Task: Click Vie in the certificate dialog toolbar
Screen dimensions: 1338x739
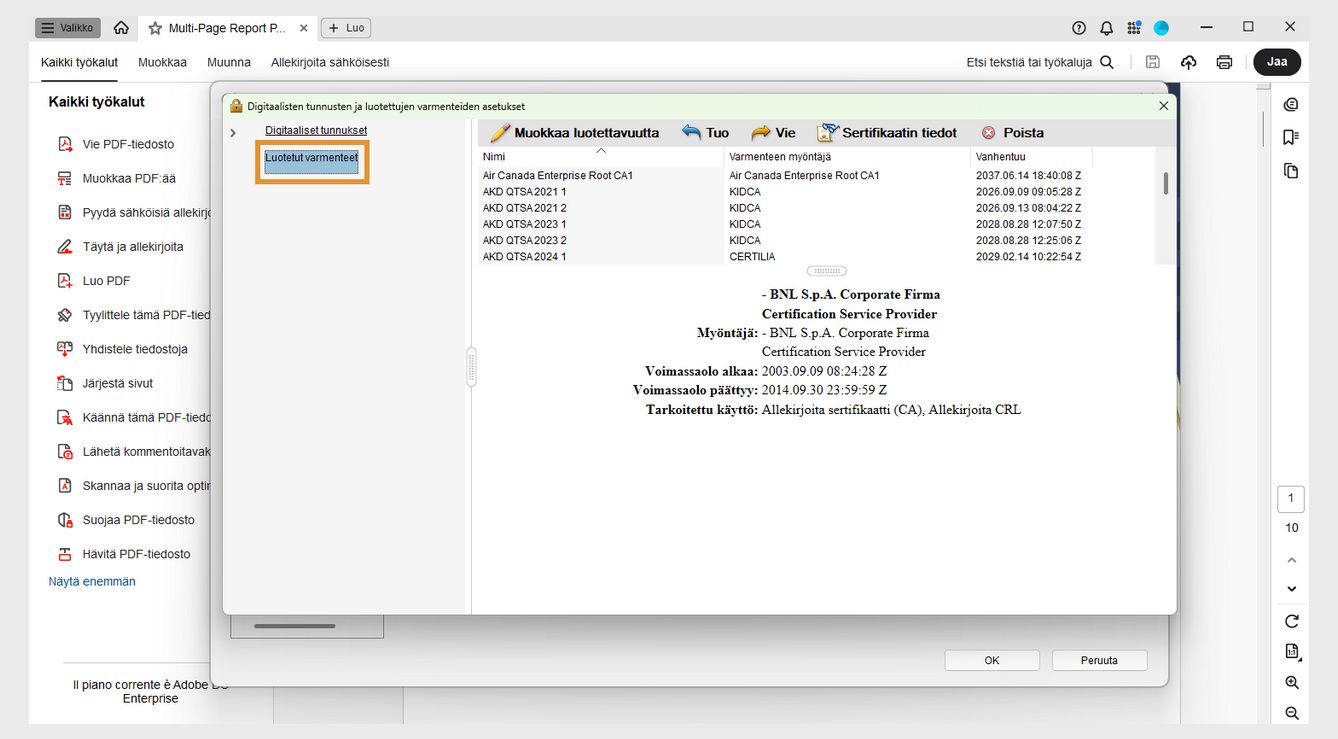Action: [x=774, y=132]
